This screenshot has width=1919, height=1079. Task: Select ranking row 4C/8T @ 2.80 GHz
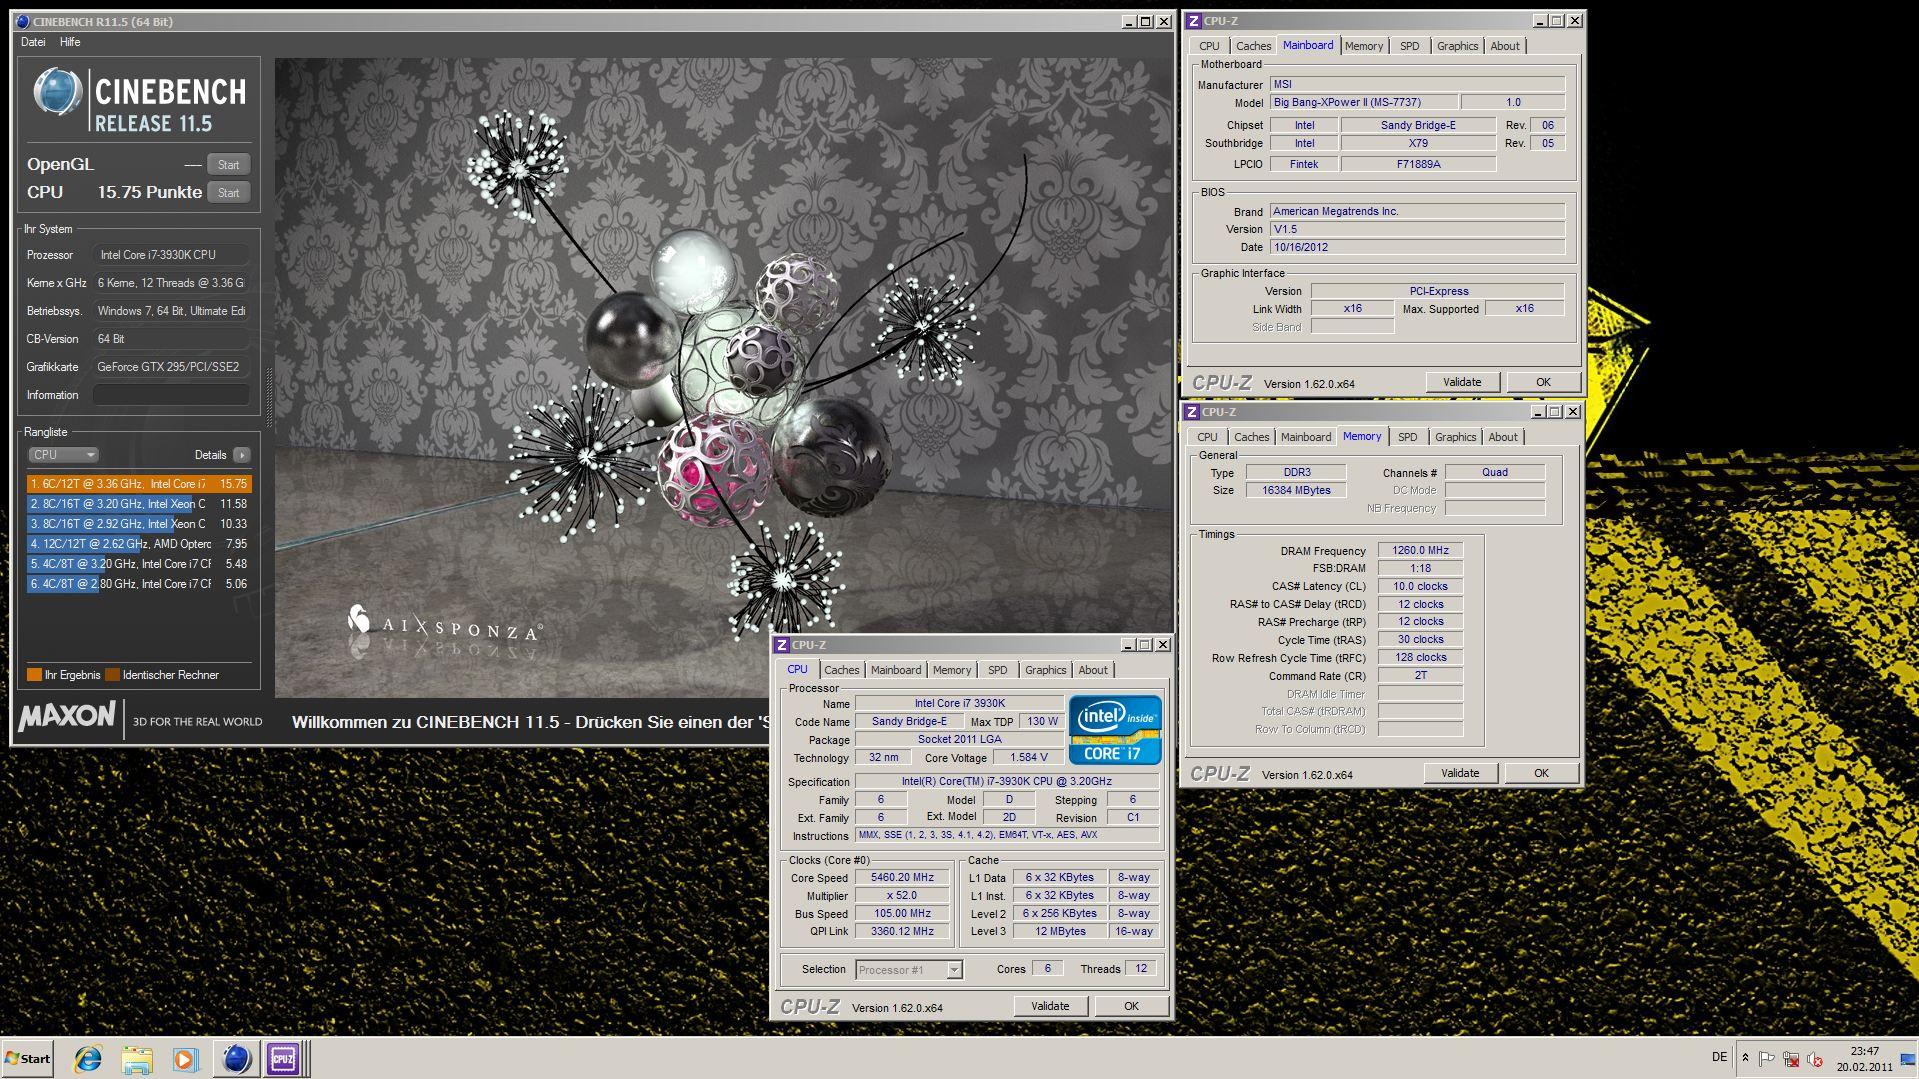[x=139, y=584]
